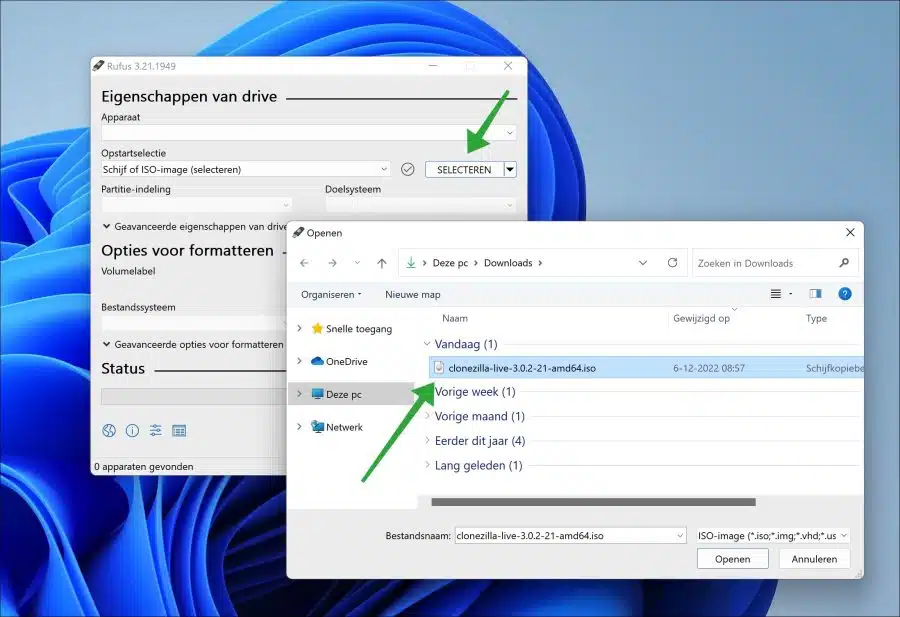Click the date 6-12-2022 08:57
Screen dimensions: 900x617
pyautogui.click(x=709, y=368)
